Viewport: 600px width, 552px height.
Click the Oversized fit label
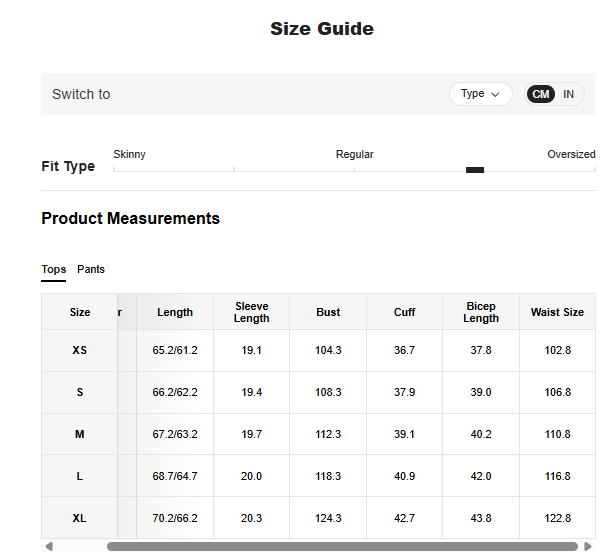pos(571,154)
